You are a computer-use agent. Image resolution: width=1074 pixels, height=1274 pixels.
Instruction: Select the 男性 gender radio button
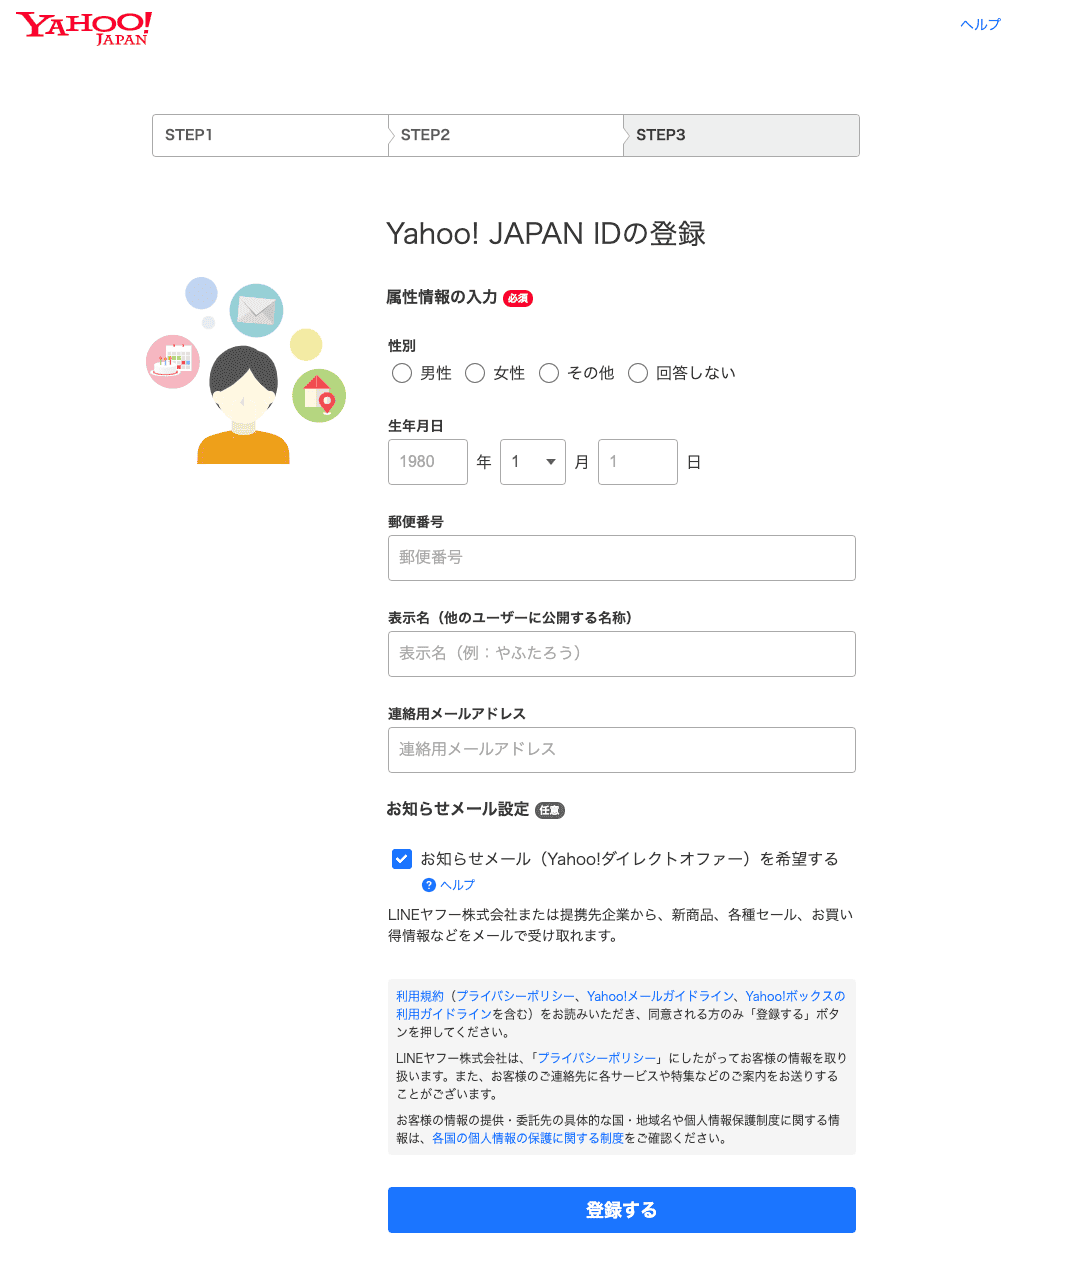pos(402,373)
